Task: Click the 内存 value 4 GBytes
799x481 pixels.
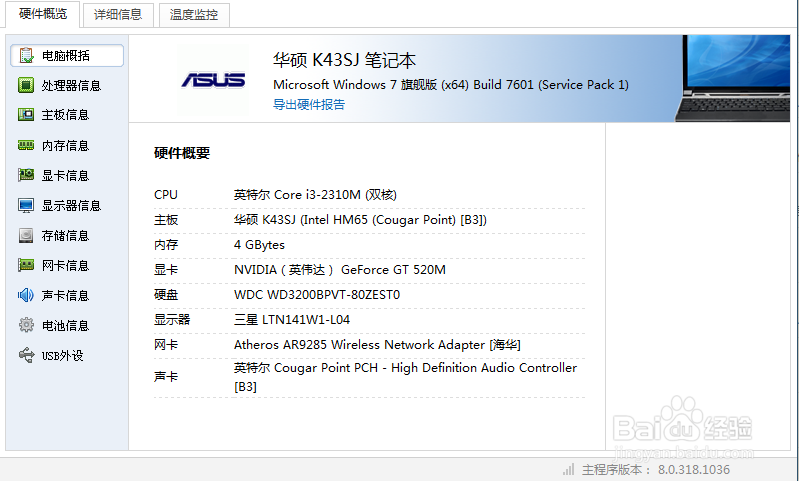Action: tap(259, 245)
